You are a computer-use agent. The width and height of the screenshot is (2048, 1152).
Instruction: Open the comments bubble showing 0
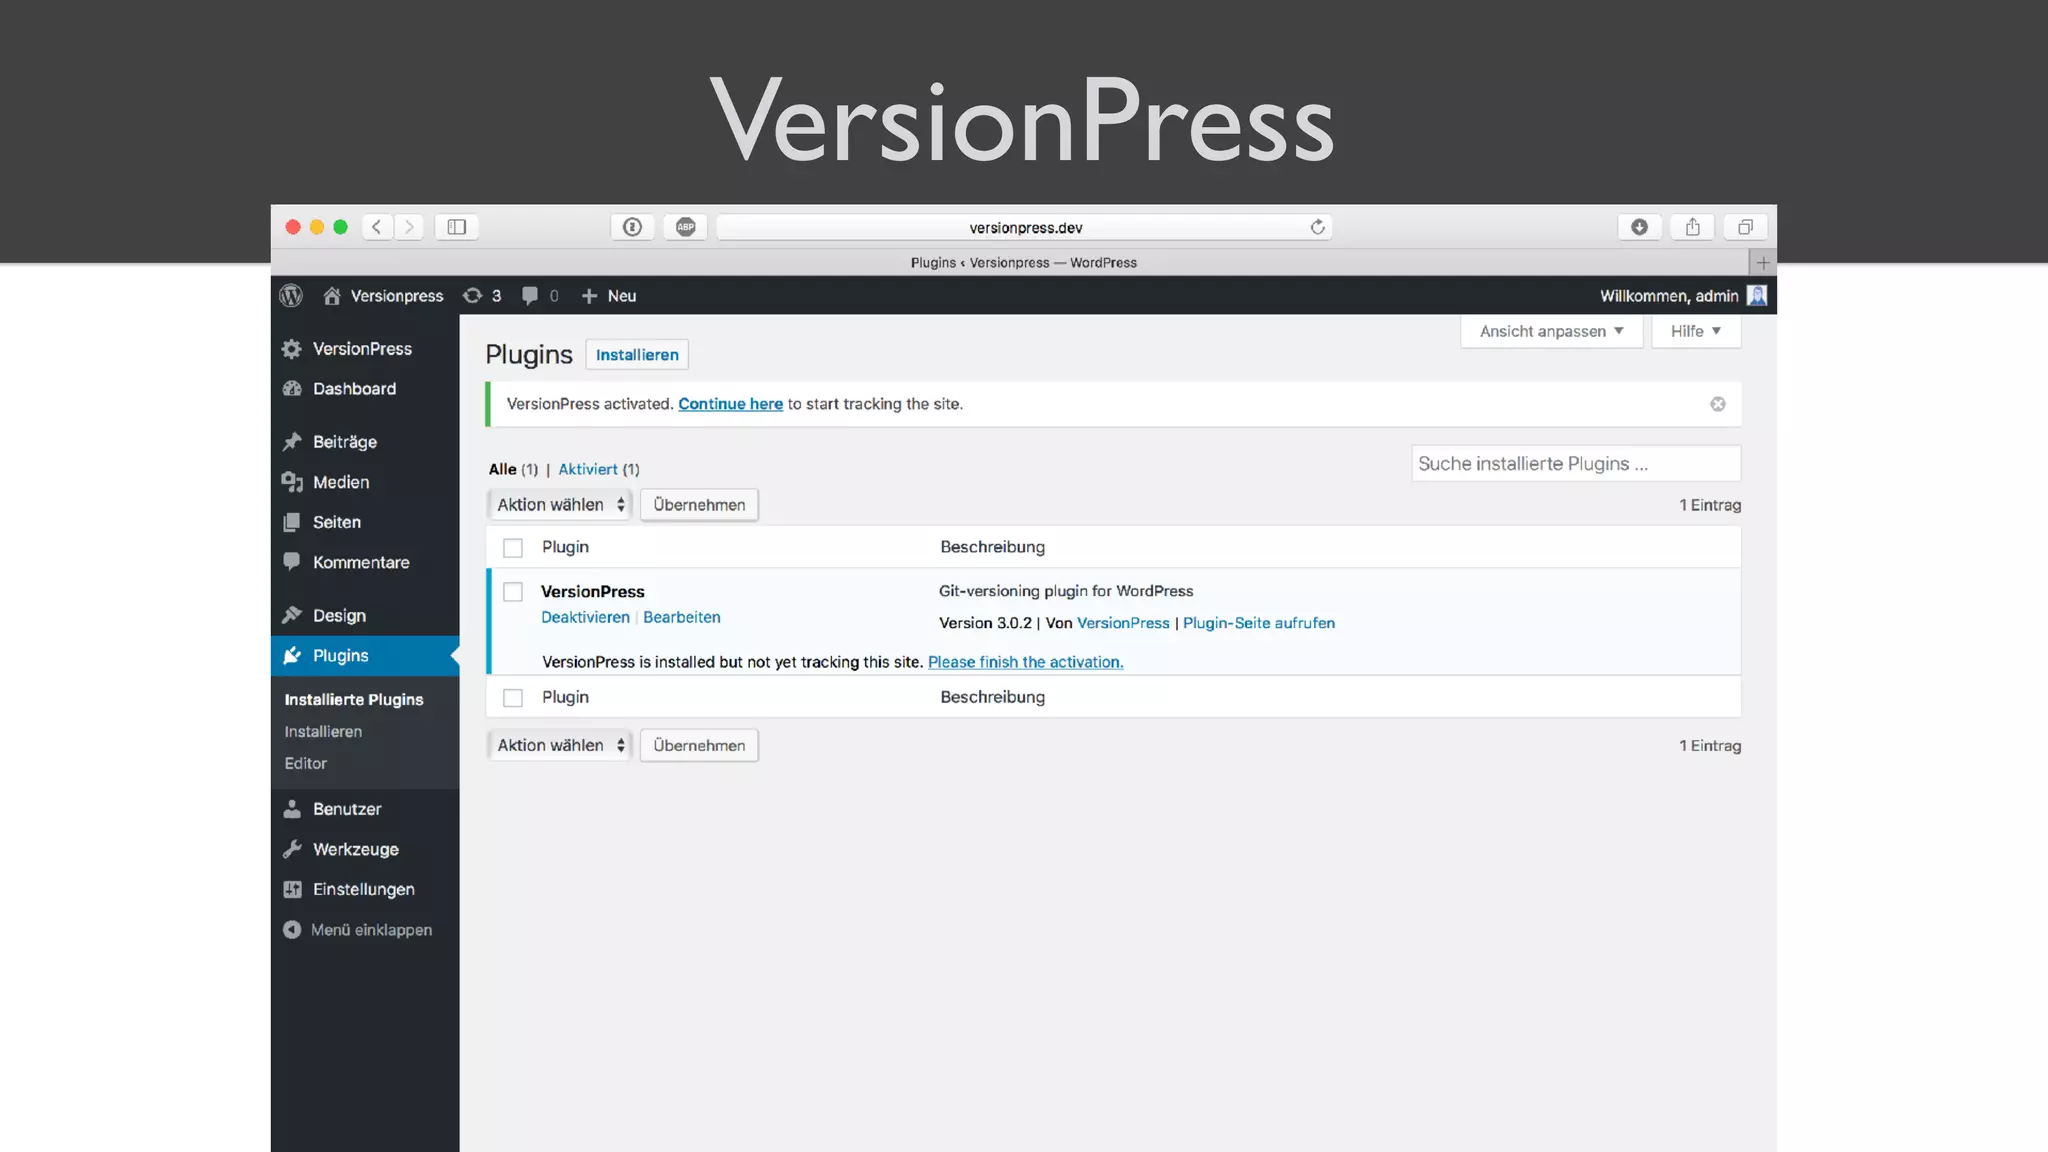coord(540,296)
